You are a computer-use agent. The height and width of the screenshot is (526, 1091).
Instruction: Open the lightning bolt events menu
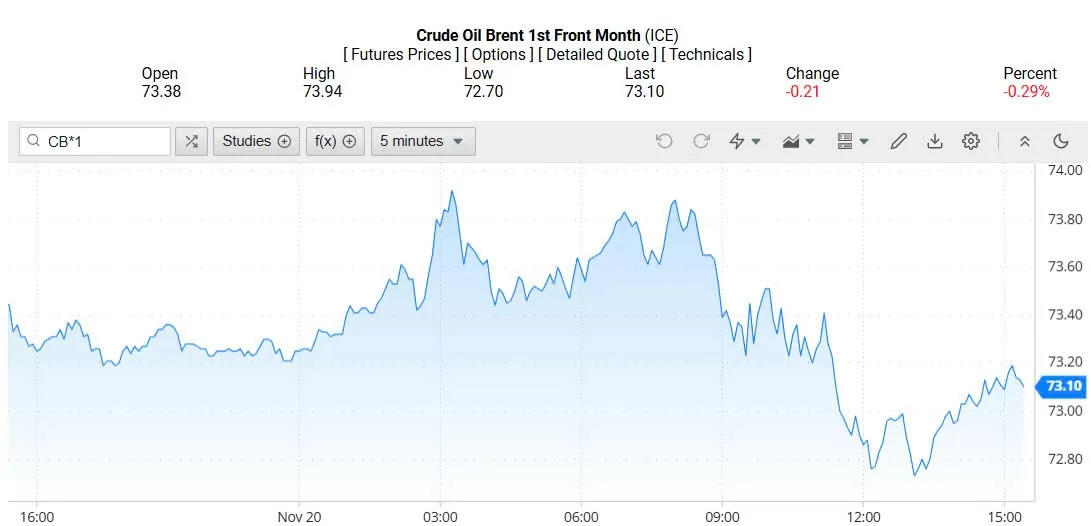tap(744, 142)
